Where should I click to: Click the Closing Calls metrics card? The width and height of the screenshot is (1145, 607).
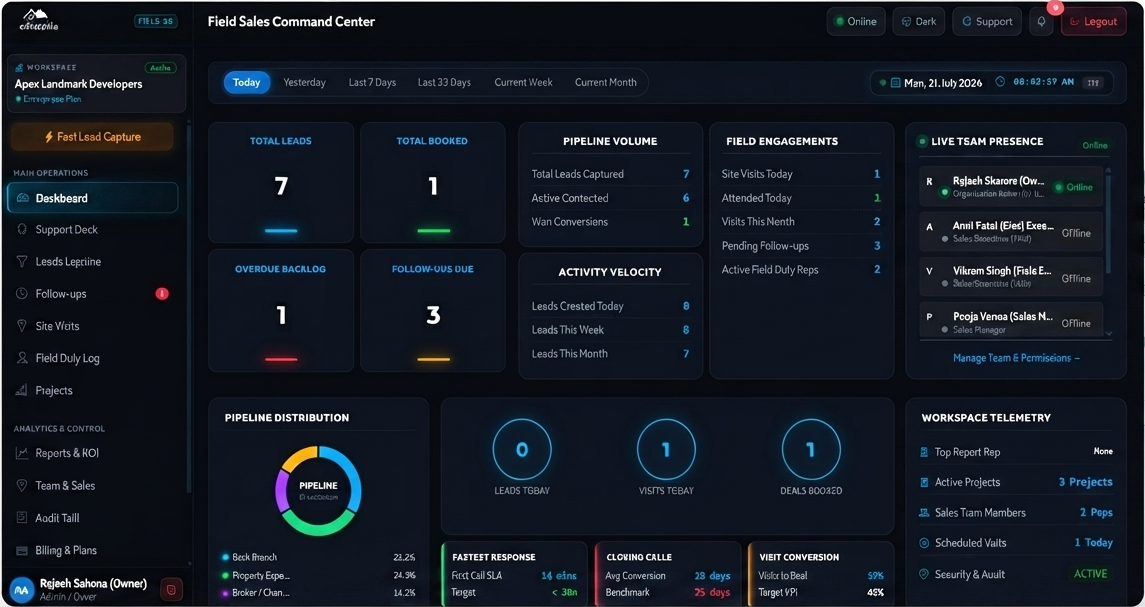(668, 574)
